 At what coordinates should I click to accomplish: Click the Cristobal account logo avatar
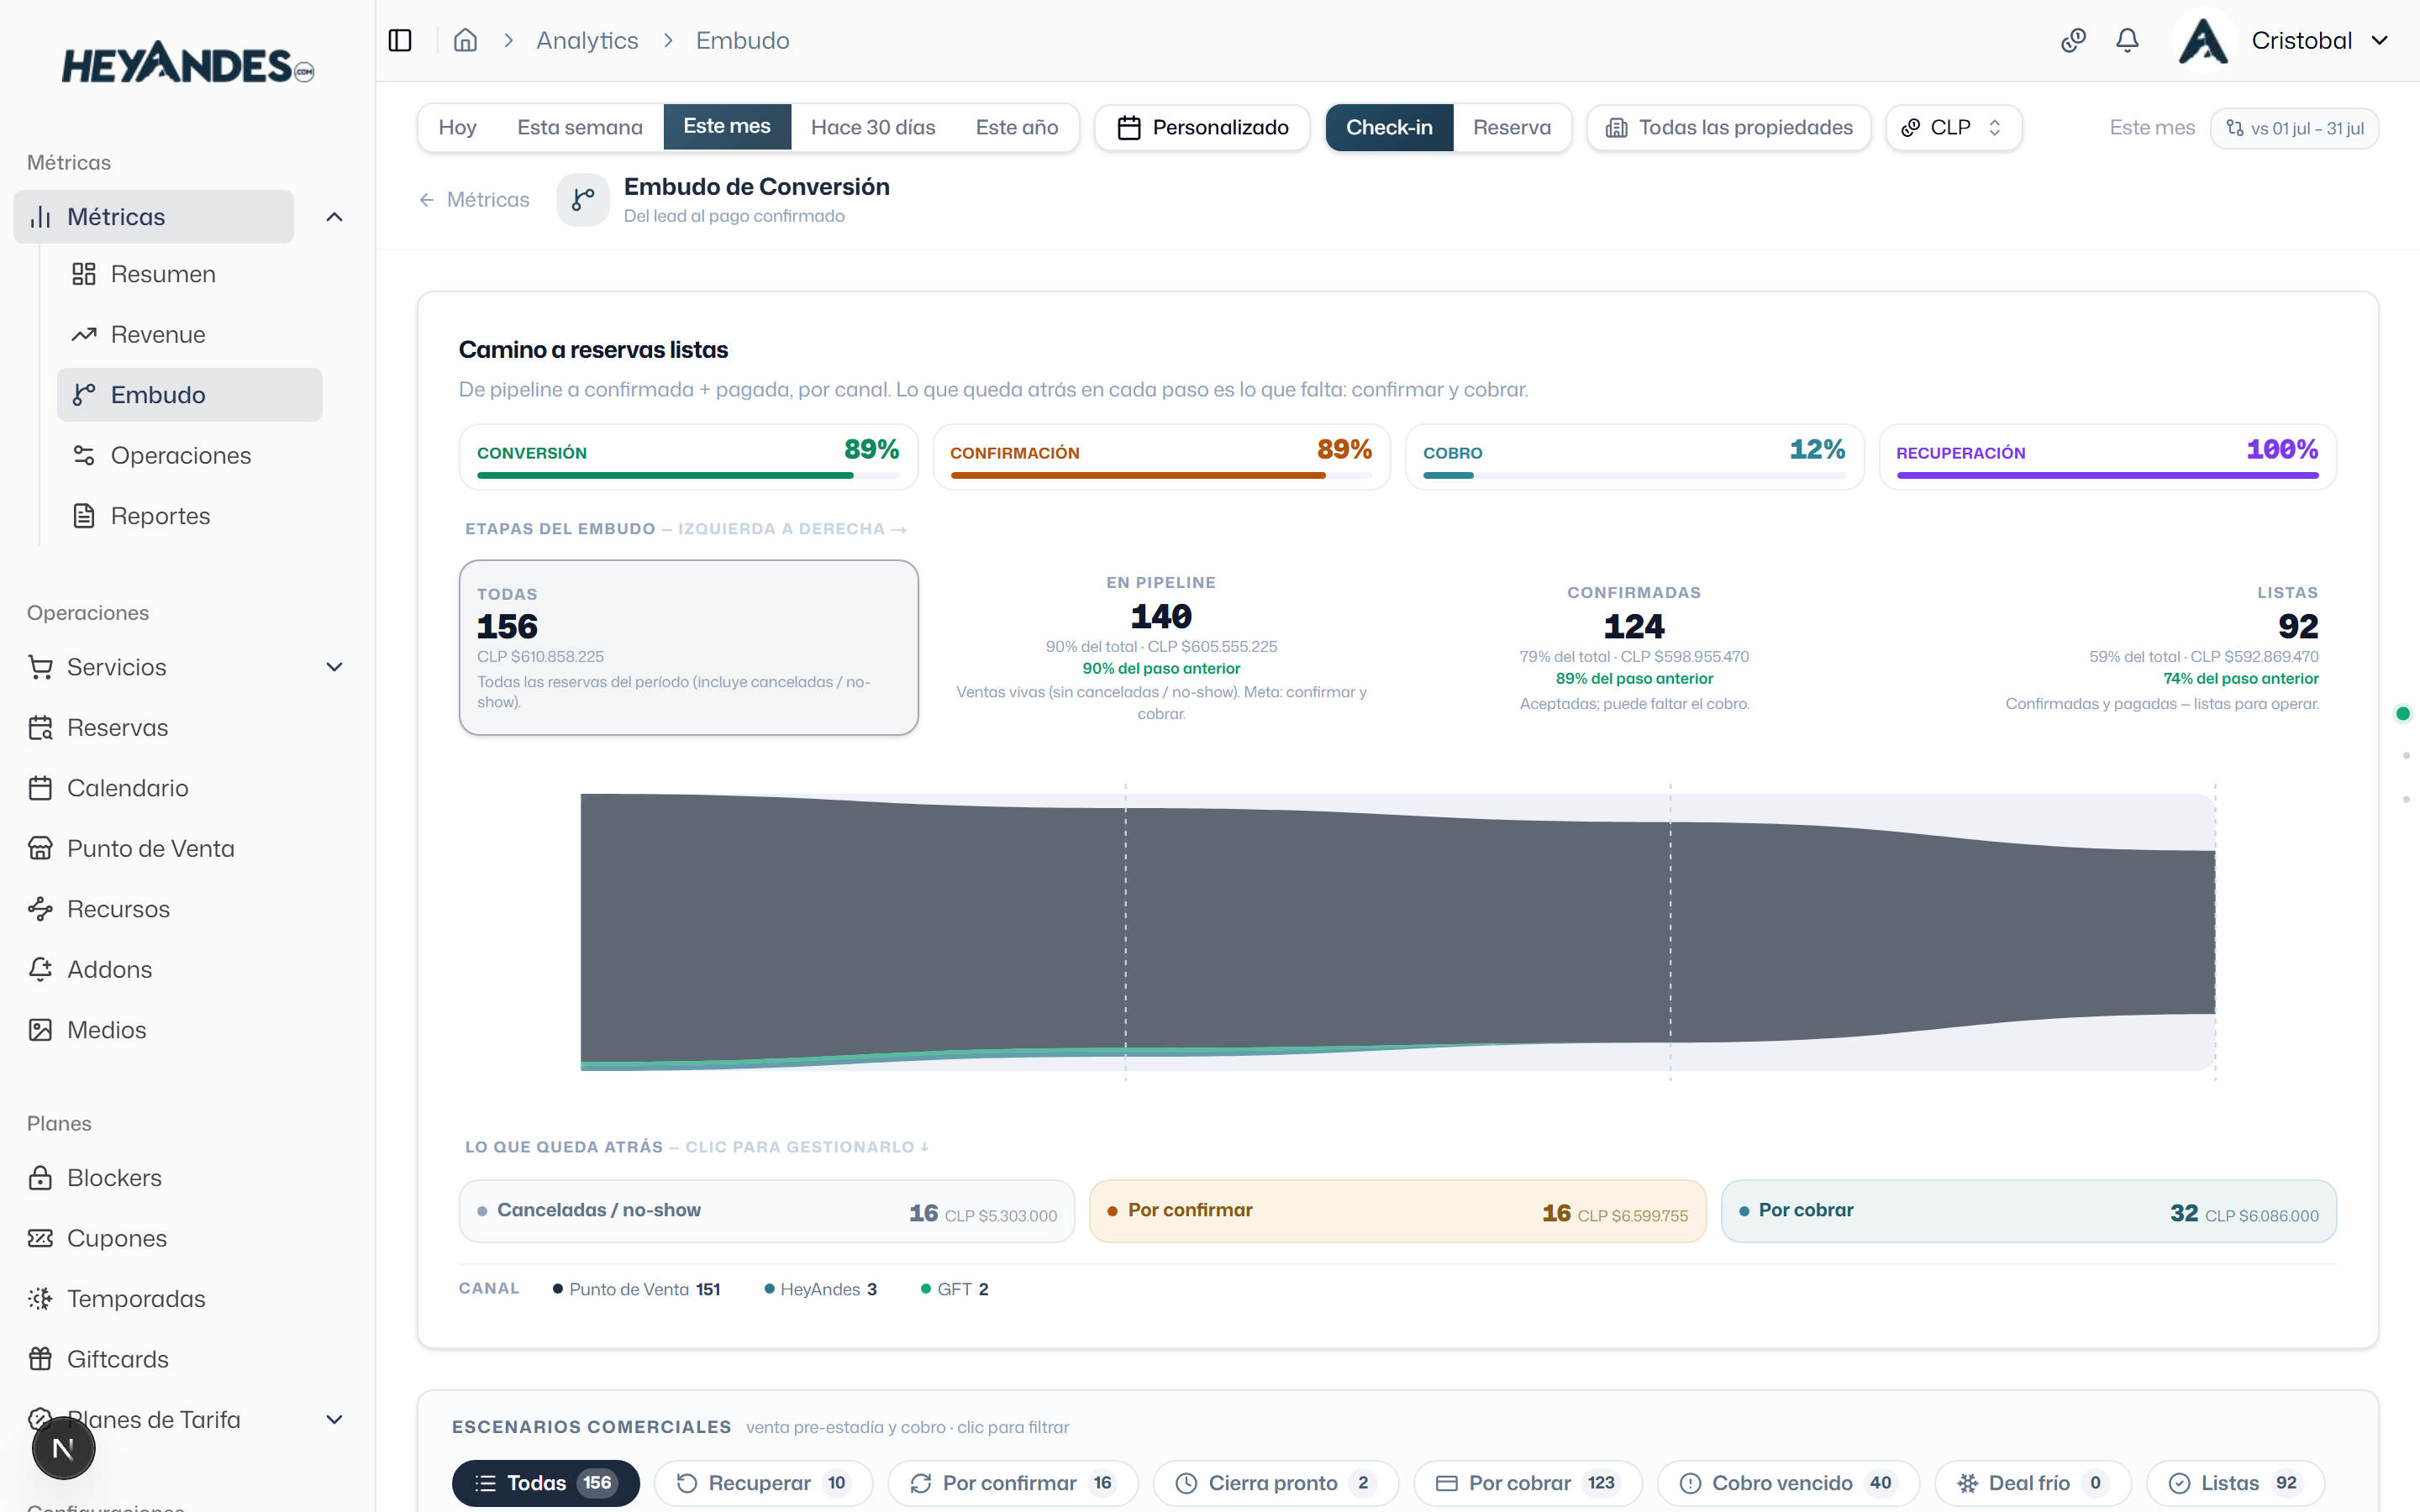[2204, 41]
